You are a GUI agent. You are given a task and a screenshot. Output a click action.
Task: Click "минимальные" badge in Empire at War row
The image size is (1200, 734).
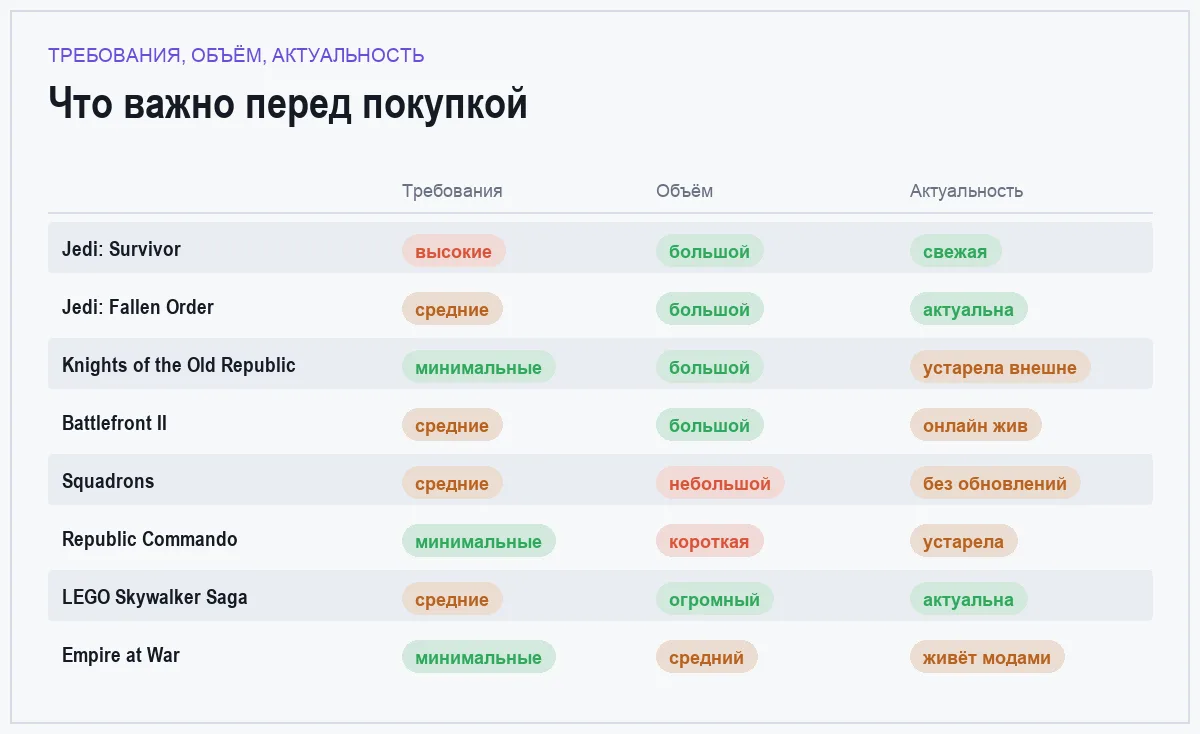tap(479, 657)
